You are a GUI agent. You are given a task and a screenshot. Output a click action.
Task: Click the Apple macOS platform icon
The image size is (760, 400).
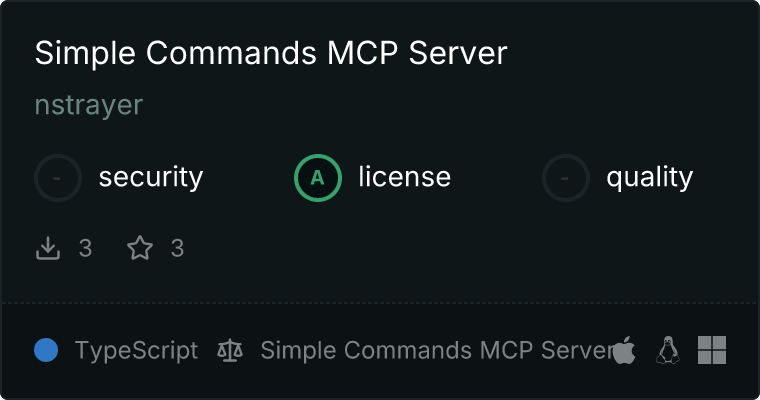pyautogui.click(x=624, y=350)
